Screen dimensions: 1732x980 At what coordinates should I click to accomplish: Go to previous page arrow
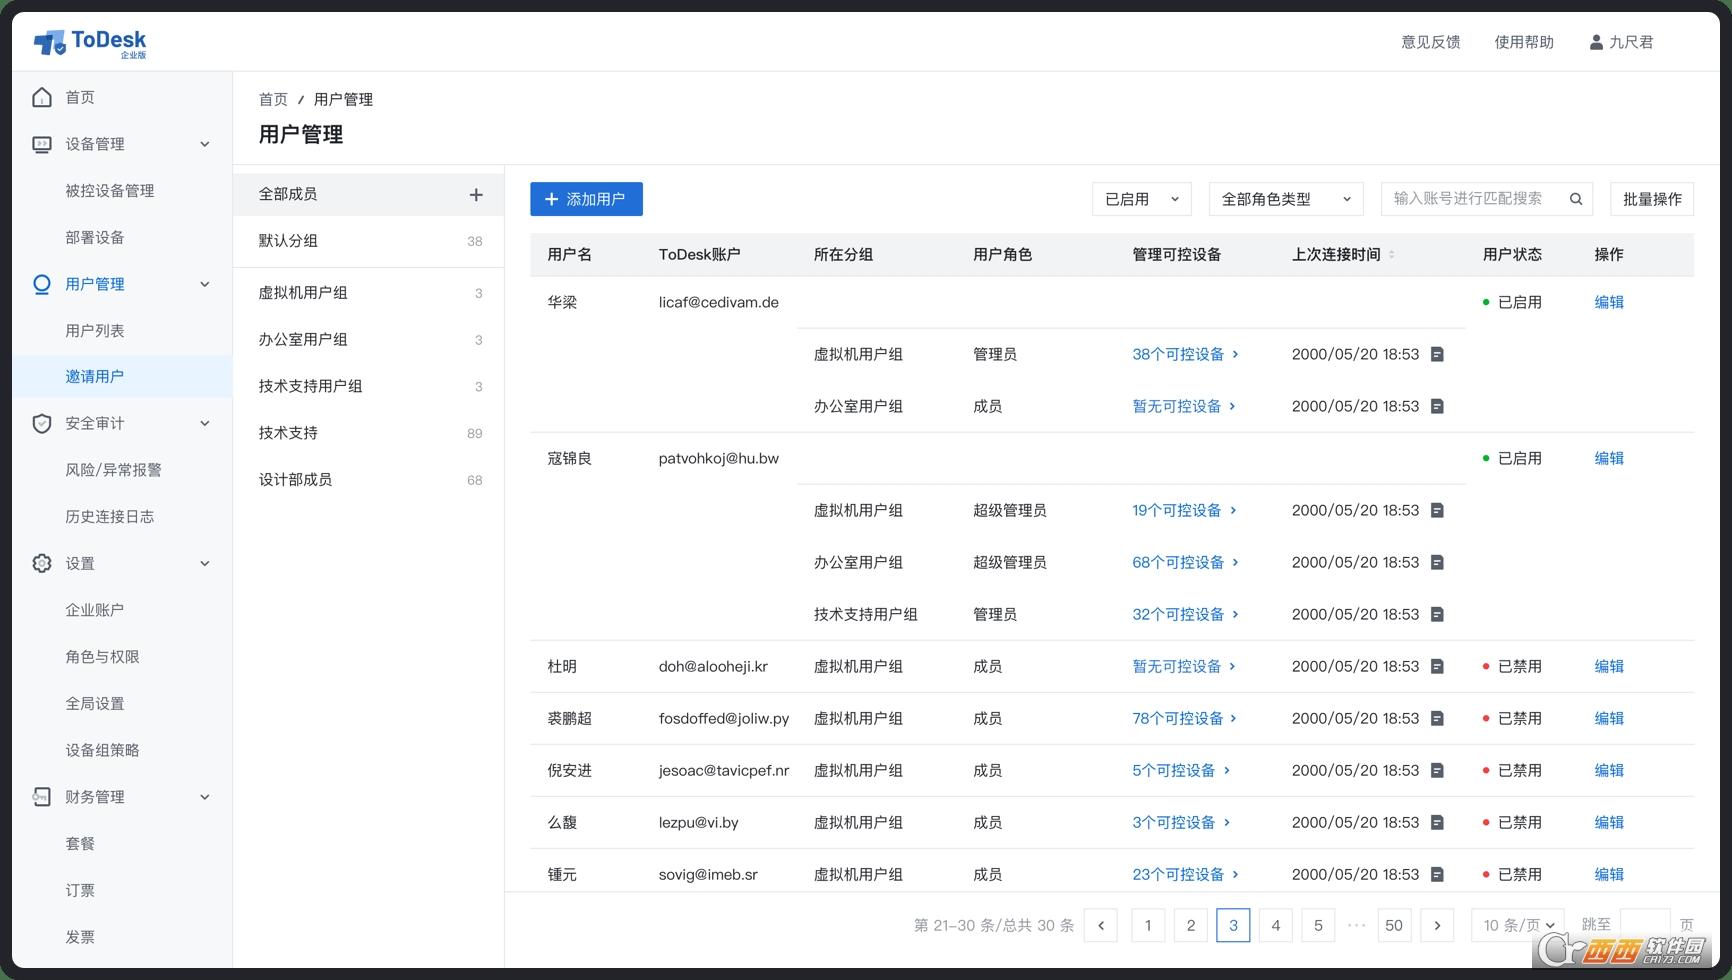pyautogui.click(x=1101, y=925)
